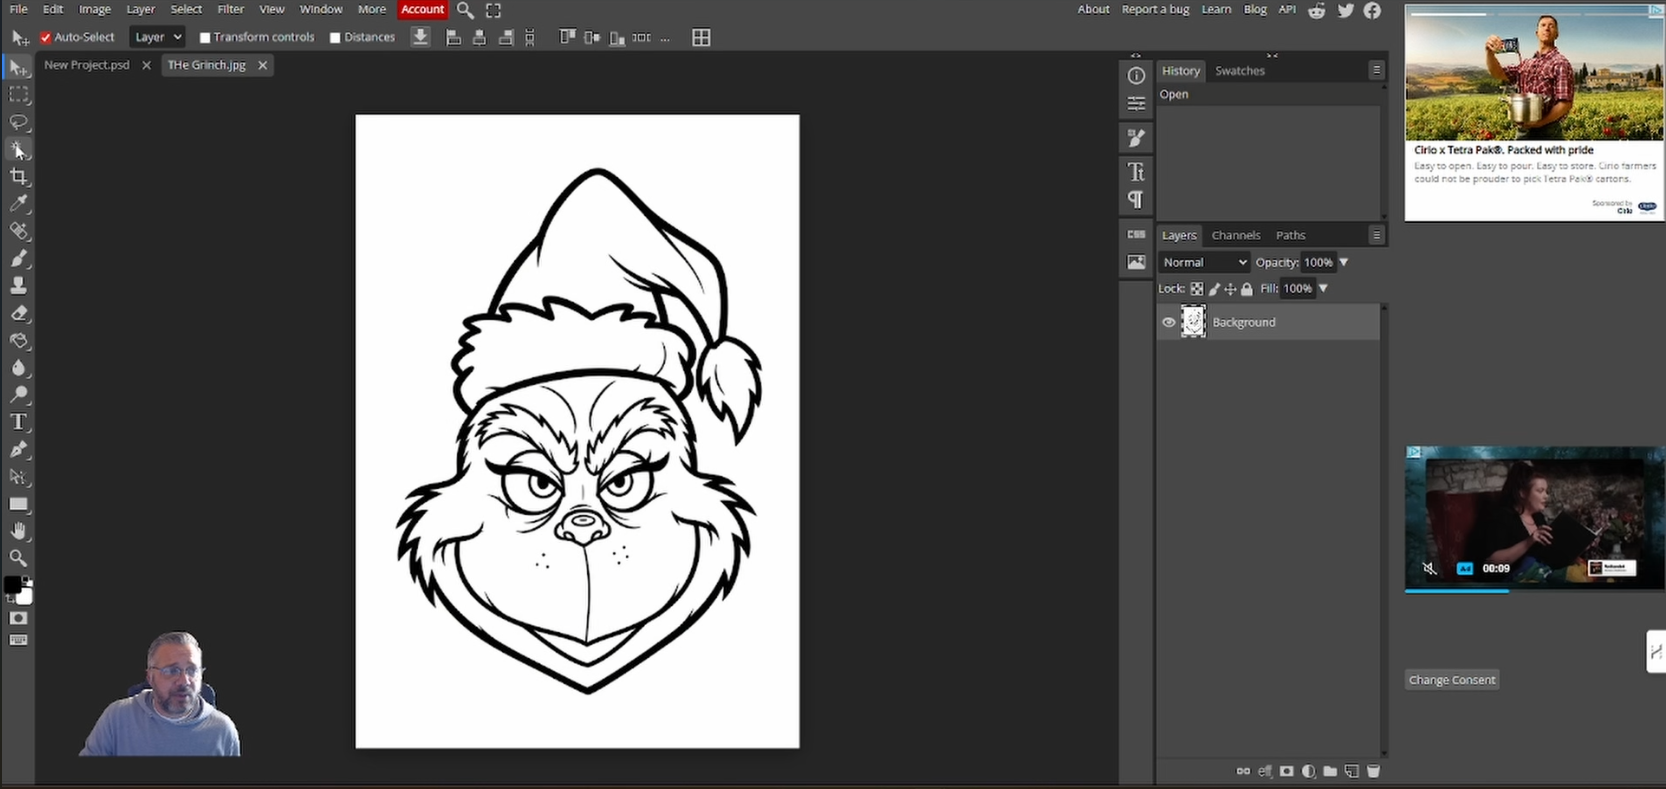1666x789 pixels.
Task: Select the Crop tool
Action: tap(19, 177)
